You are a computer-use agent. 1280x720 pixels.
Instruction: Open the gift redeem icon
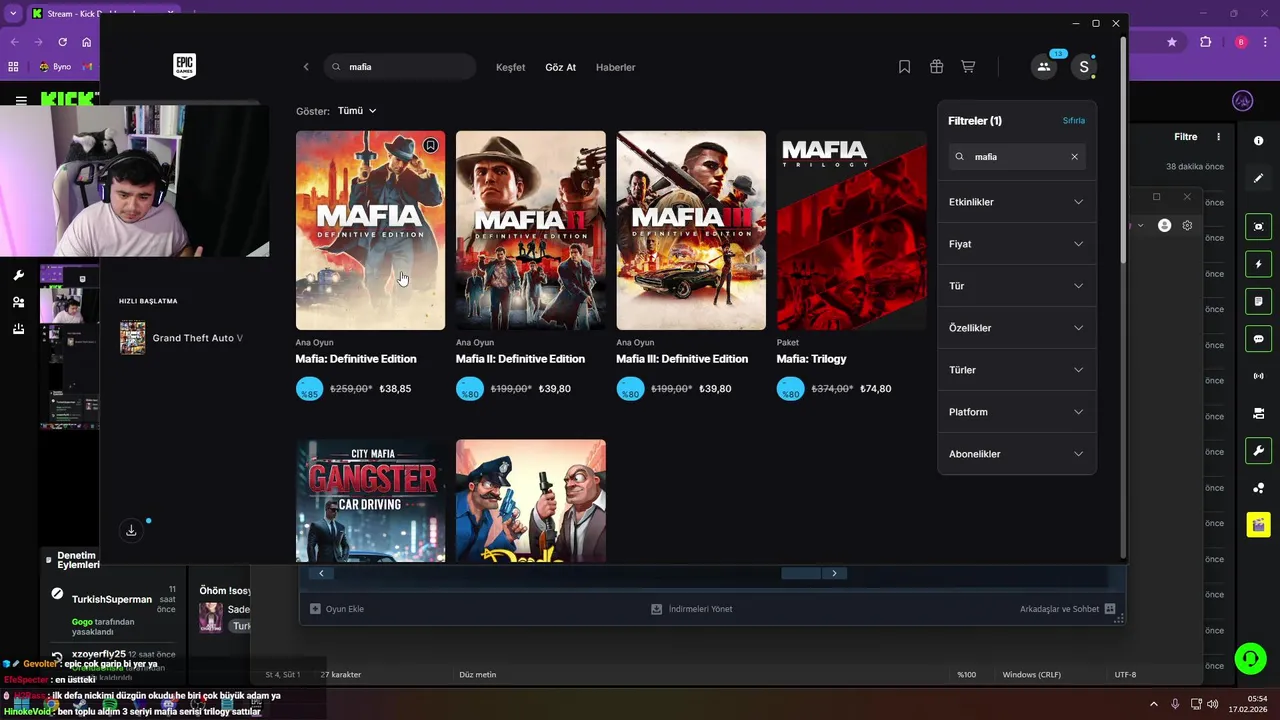(936, 67)
